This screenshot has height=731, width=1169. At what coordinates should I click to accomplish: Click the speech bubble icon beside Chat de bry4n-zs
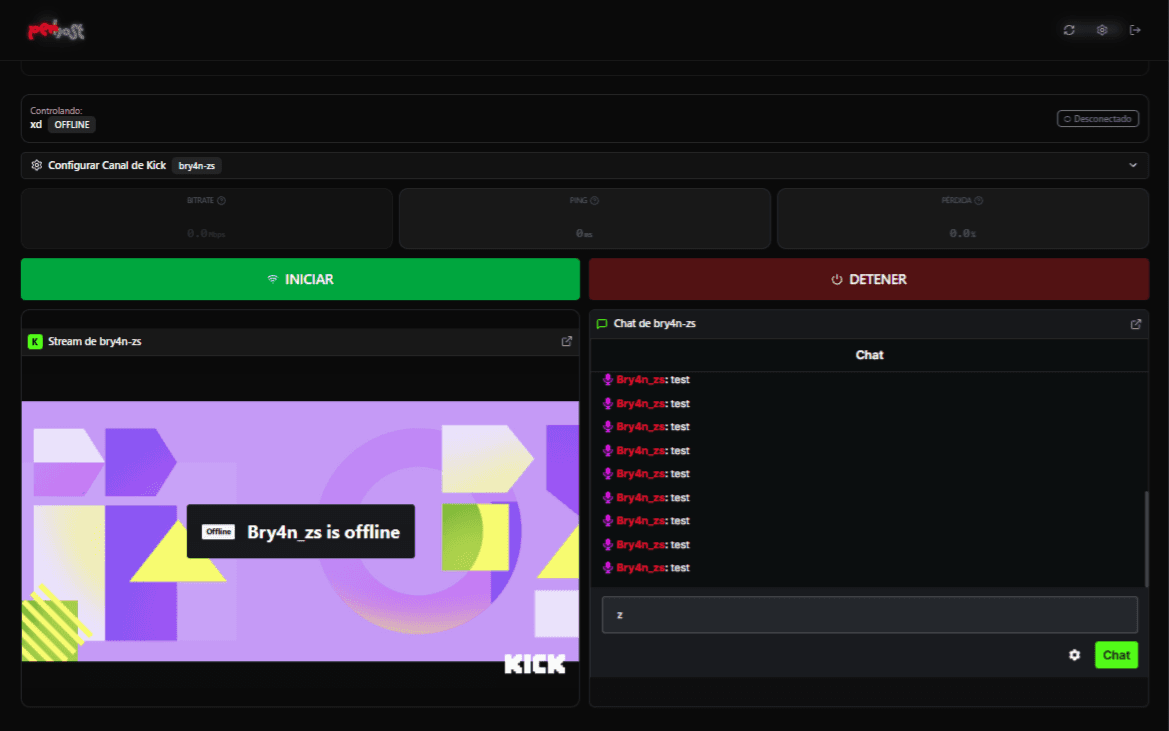point(602,324)
